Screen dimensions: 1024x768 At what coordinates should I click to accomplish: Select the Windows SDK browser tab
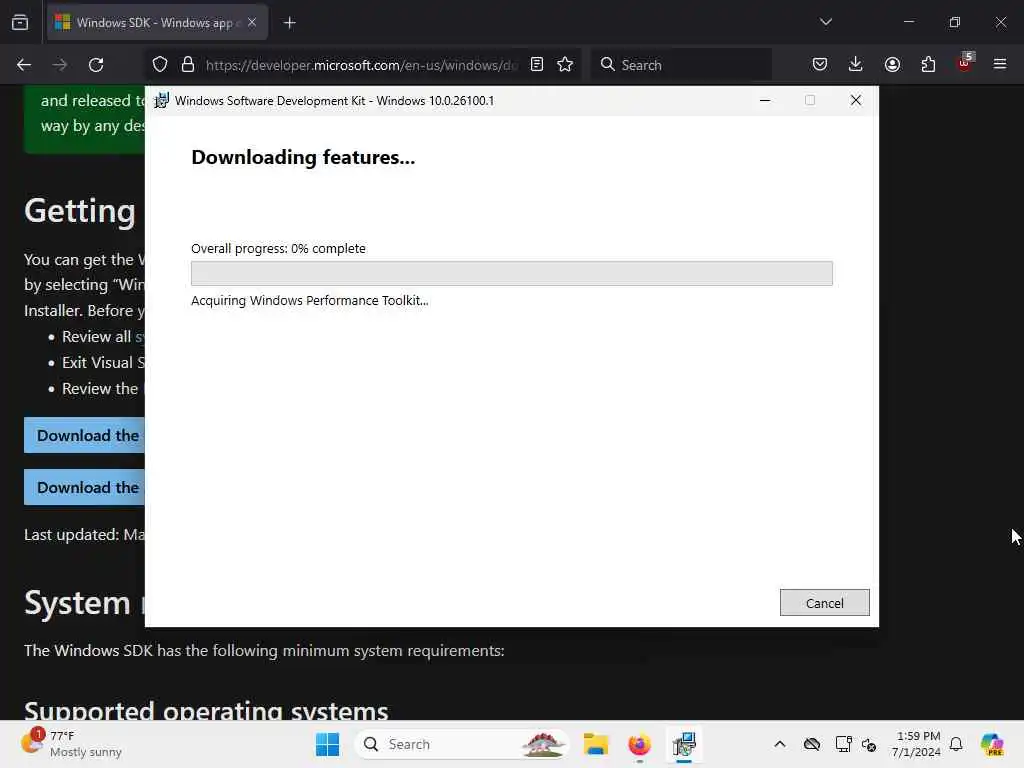click(x=155, y=23)
